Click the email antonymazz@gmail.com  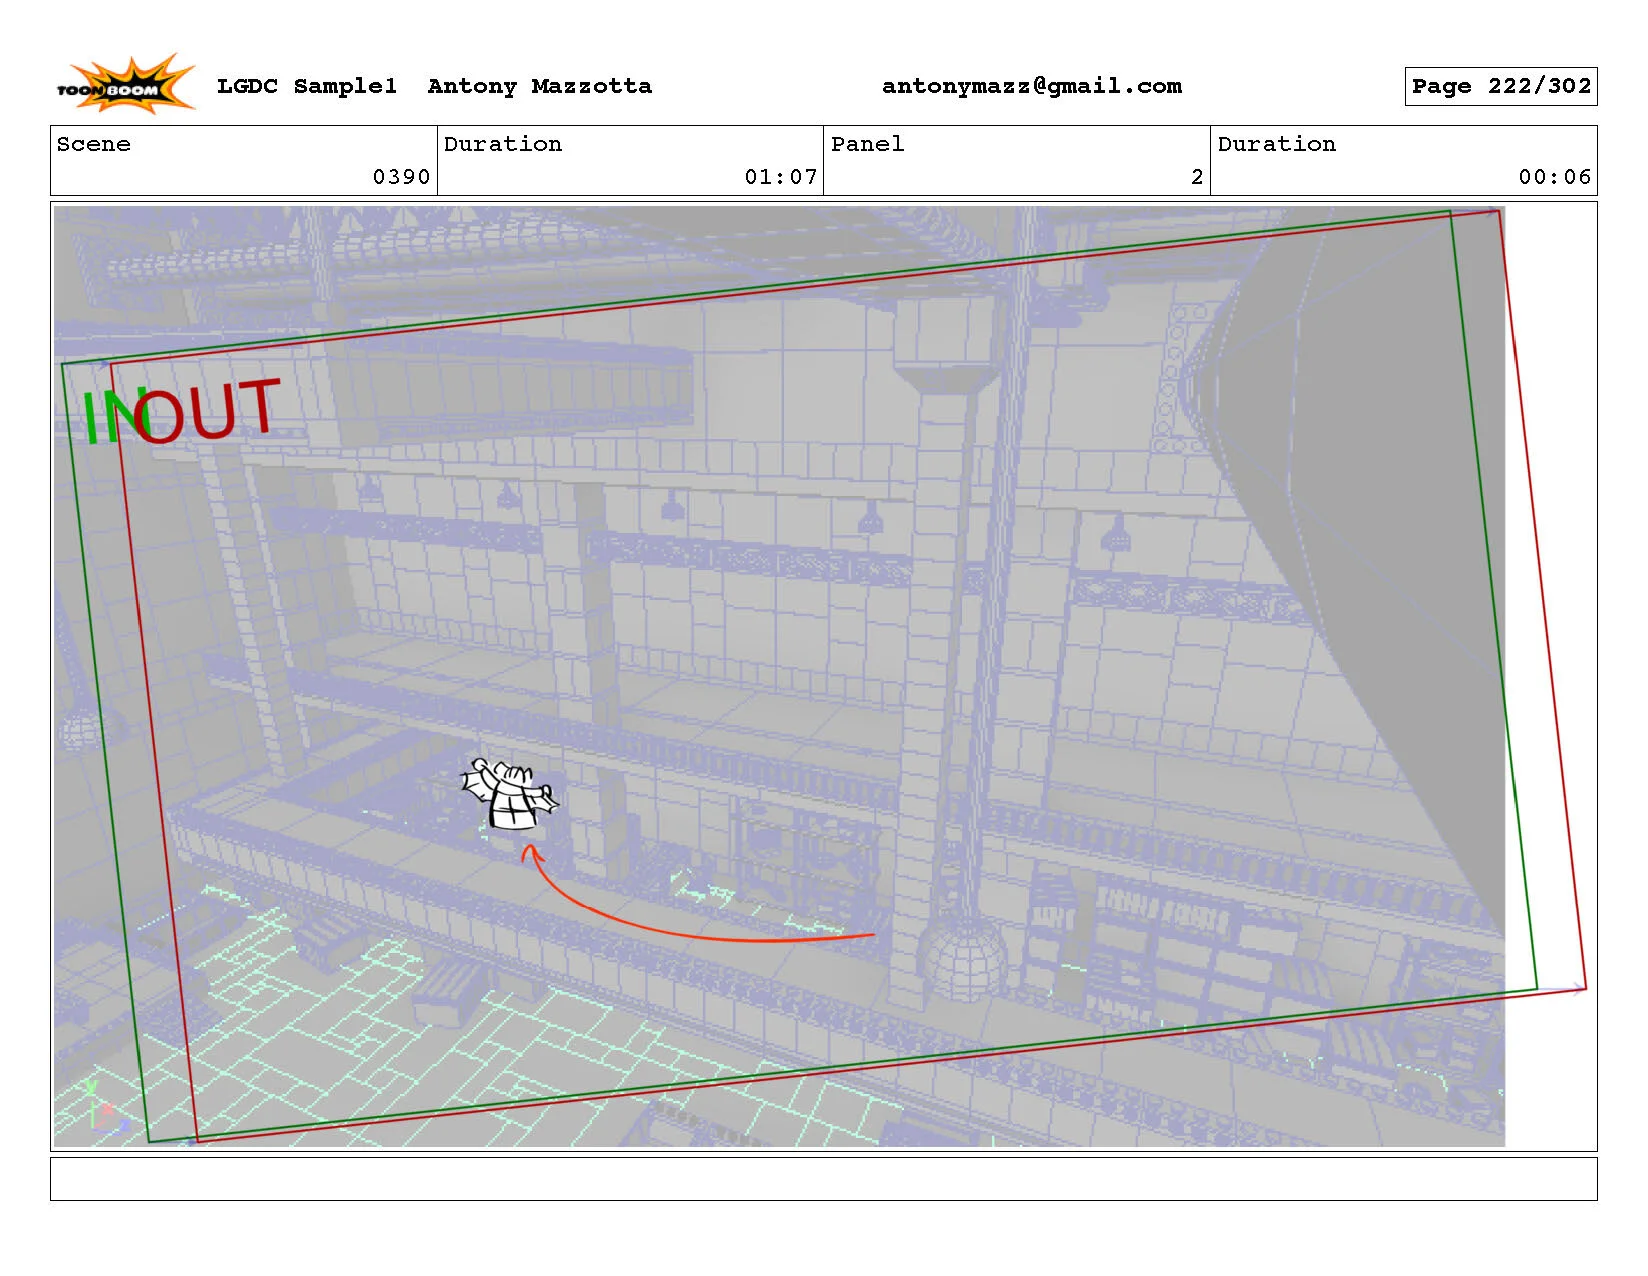coord(1032,86)
